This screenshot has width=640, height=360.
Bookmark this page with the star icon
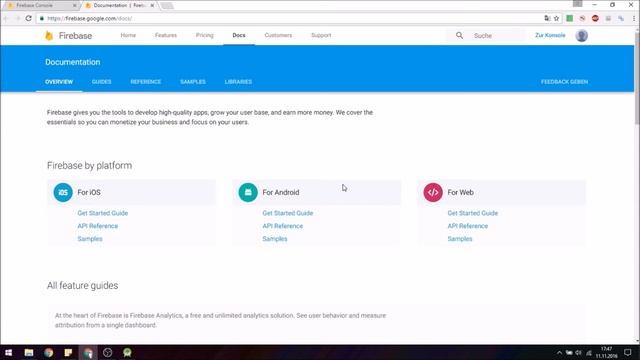556,18
